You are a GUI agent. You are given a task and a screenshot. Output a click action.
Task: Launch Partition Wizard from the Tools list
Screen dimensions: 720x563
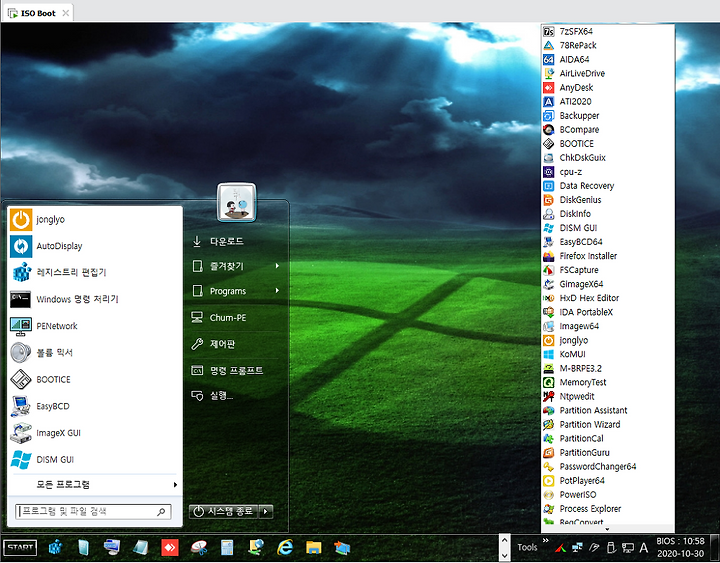[x=608, y=425]
